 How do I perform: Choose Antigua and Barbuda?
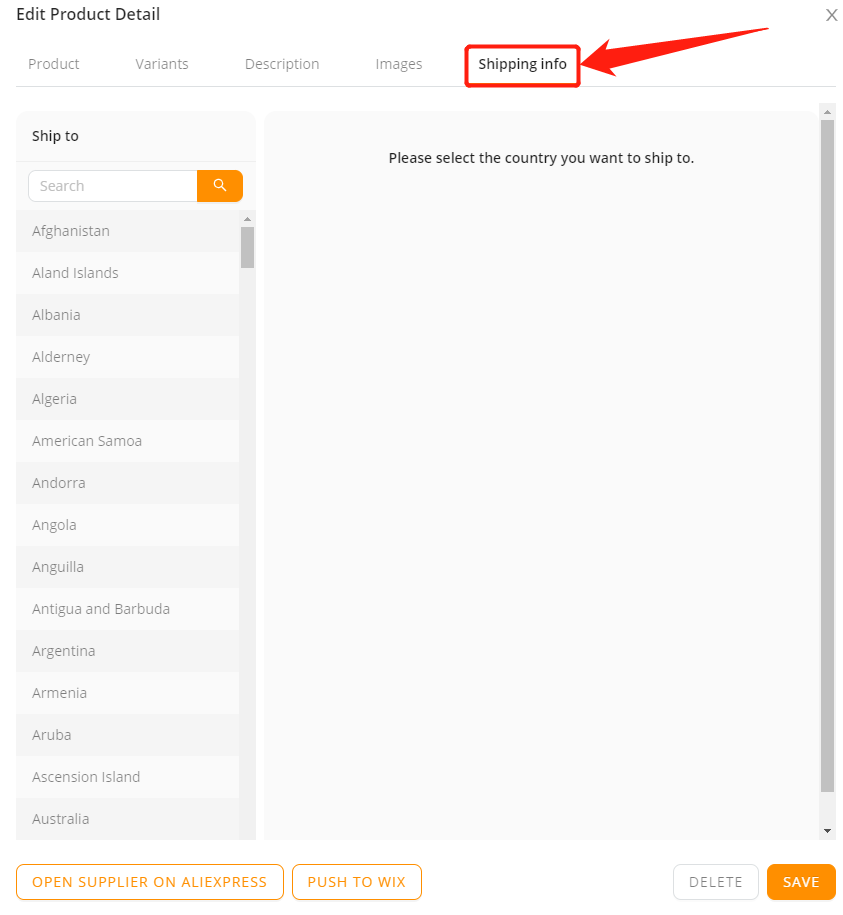pos(128,609)
